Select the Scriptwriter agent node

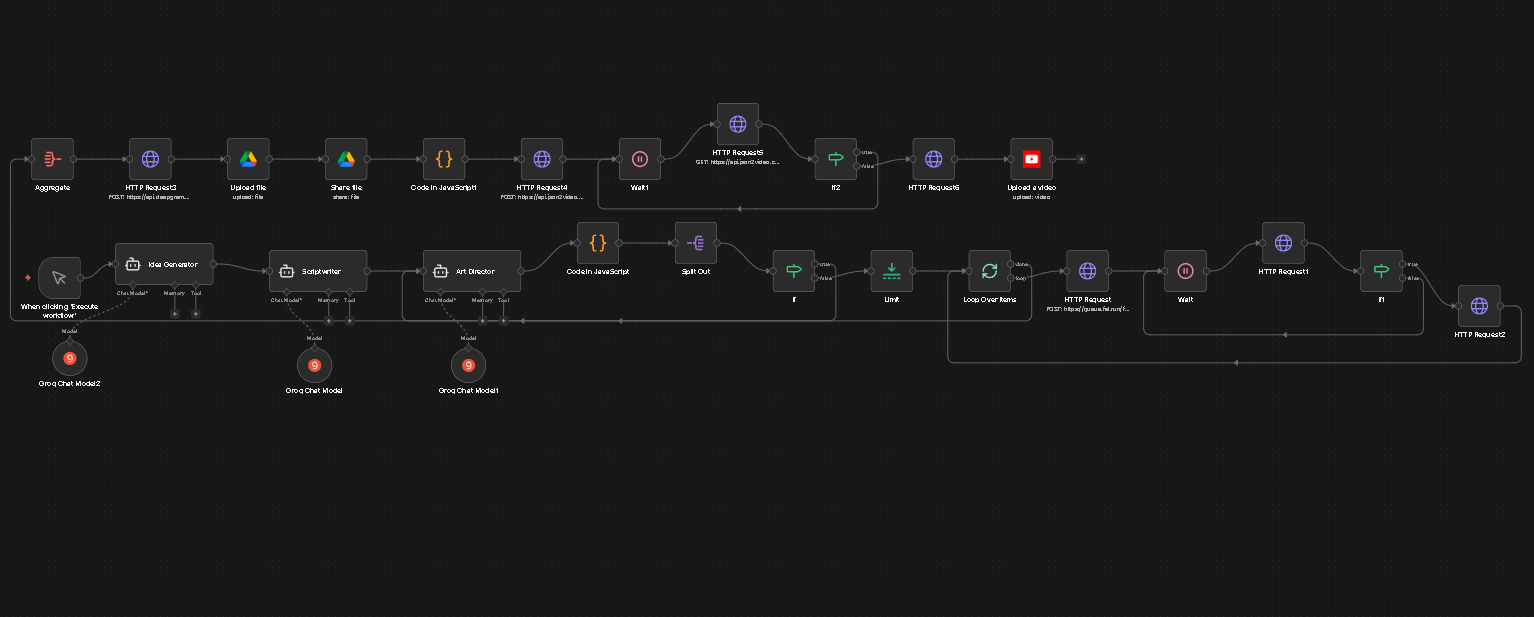pos(318,271)
